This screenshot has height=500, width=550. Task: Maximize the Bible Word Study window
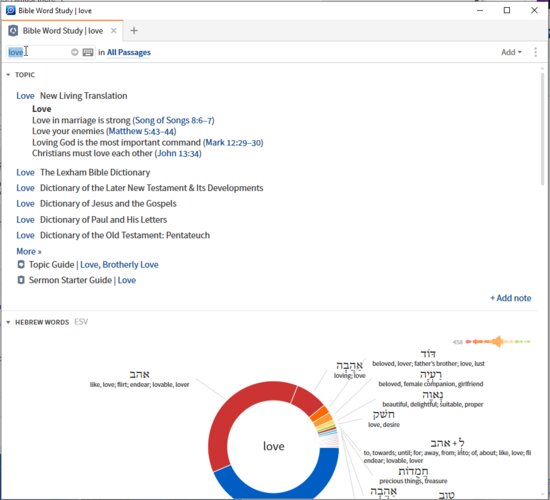(x=507, y=11)
